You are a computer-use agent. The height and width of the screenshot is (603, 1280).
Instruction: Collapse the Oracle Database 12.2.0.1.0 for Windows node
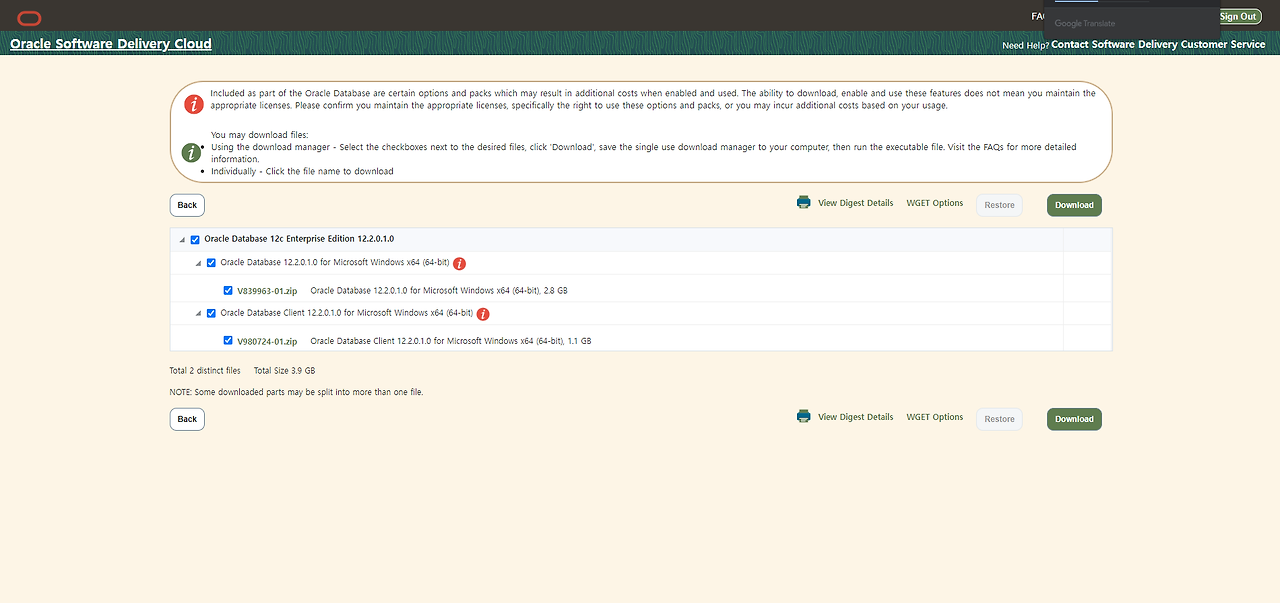(198, 263)
